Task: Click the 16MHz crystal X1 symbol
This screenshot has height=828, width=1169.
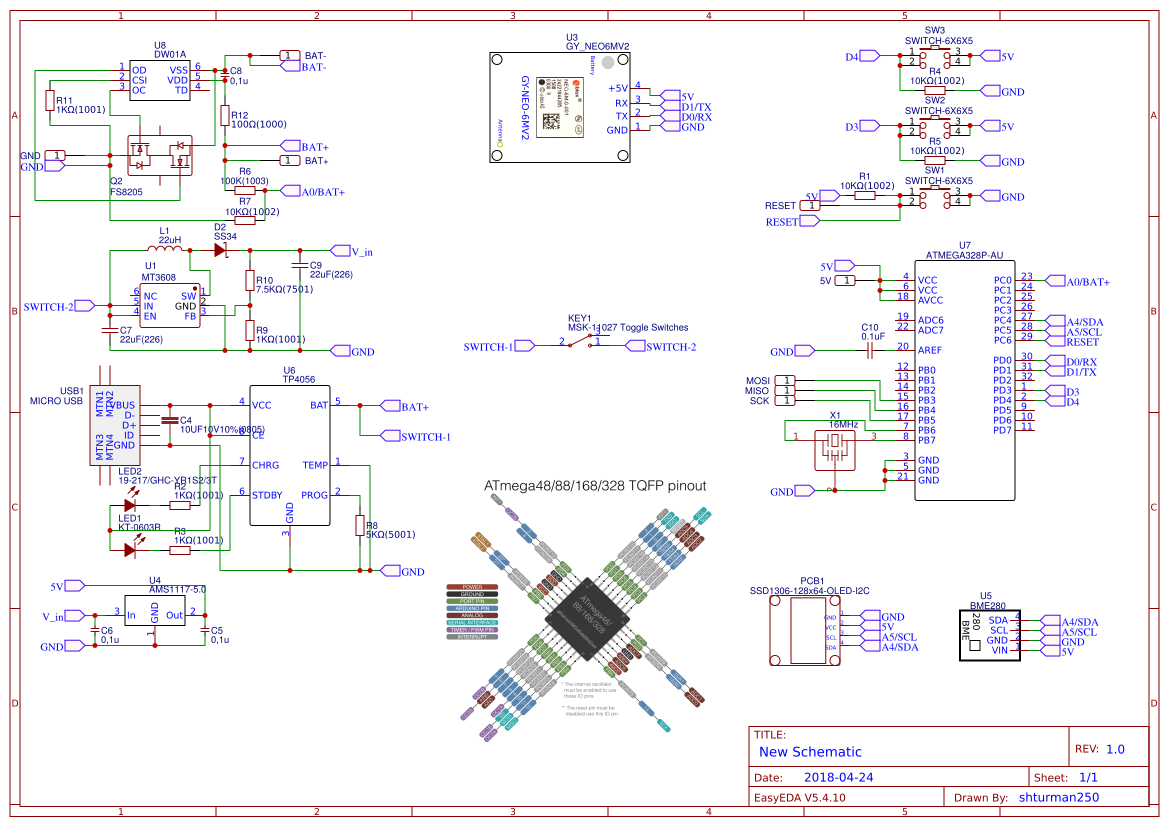Action: pyautogui.click(x=835, y=450)
